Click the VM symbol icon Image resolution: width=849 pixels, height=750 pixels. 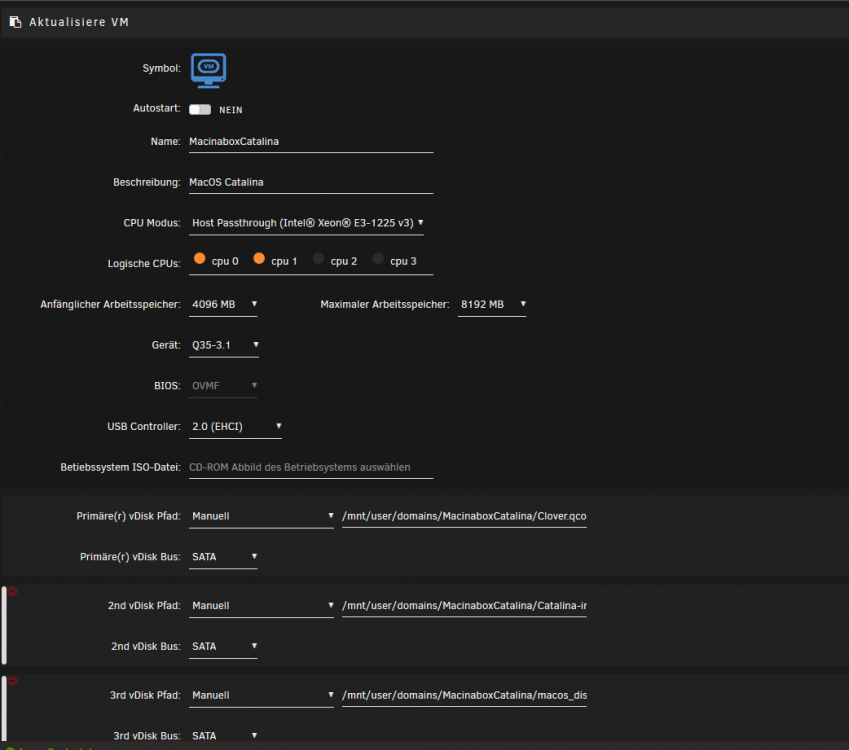[208, 70]
